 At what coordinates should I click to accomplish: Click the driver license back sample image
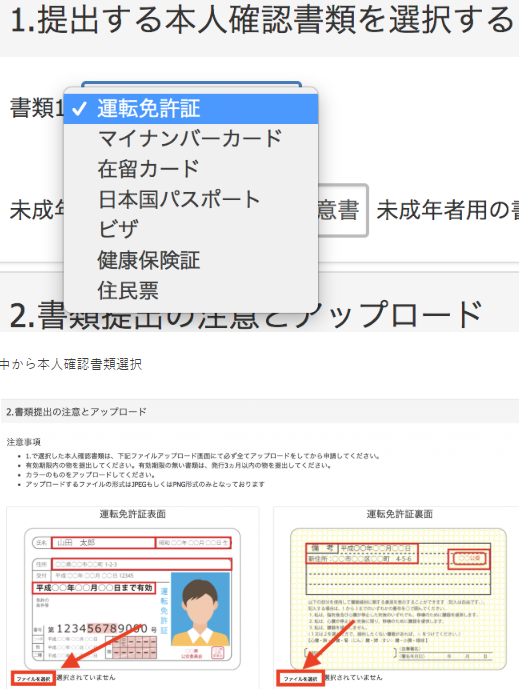point(398,599)
